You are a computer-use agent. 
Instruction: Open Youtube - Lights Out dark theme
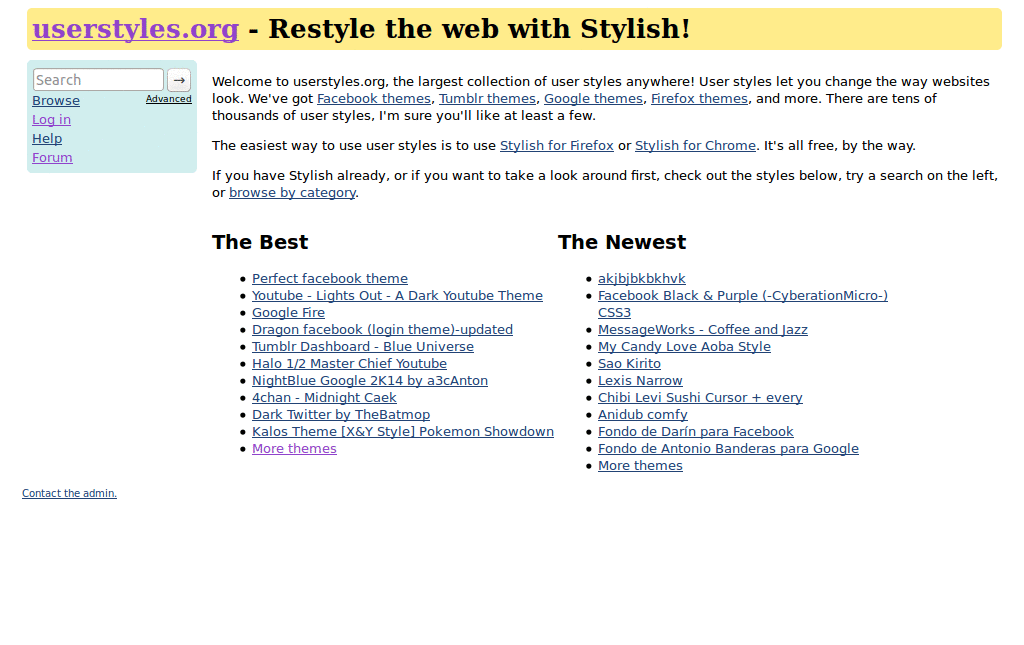[397, 296]
